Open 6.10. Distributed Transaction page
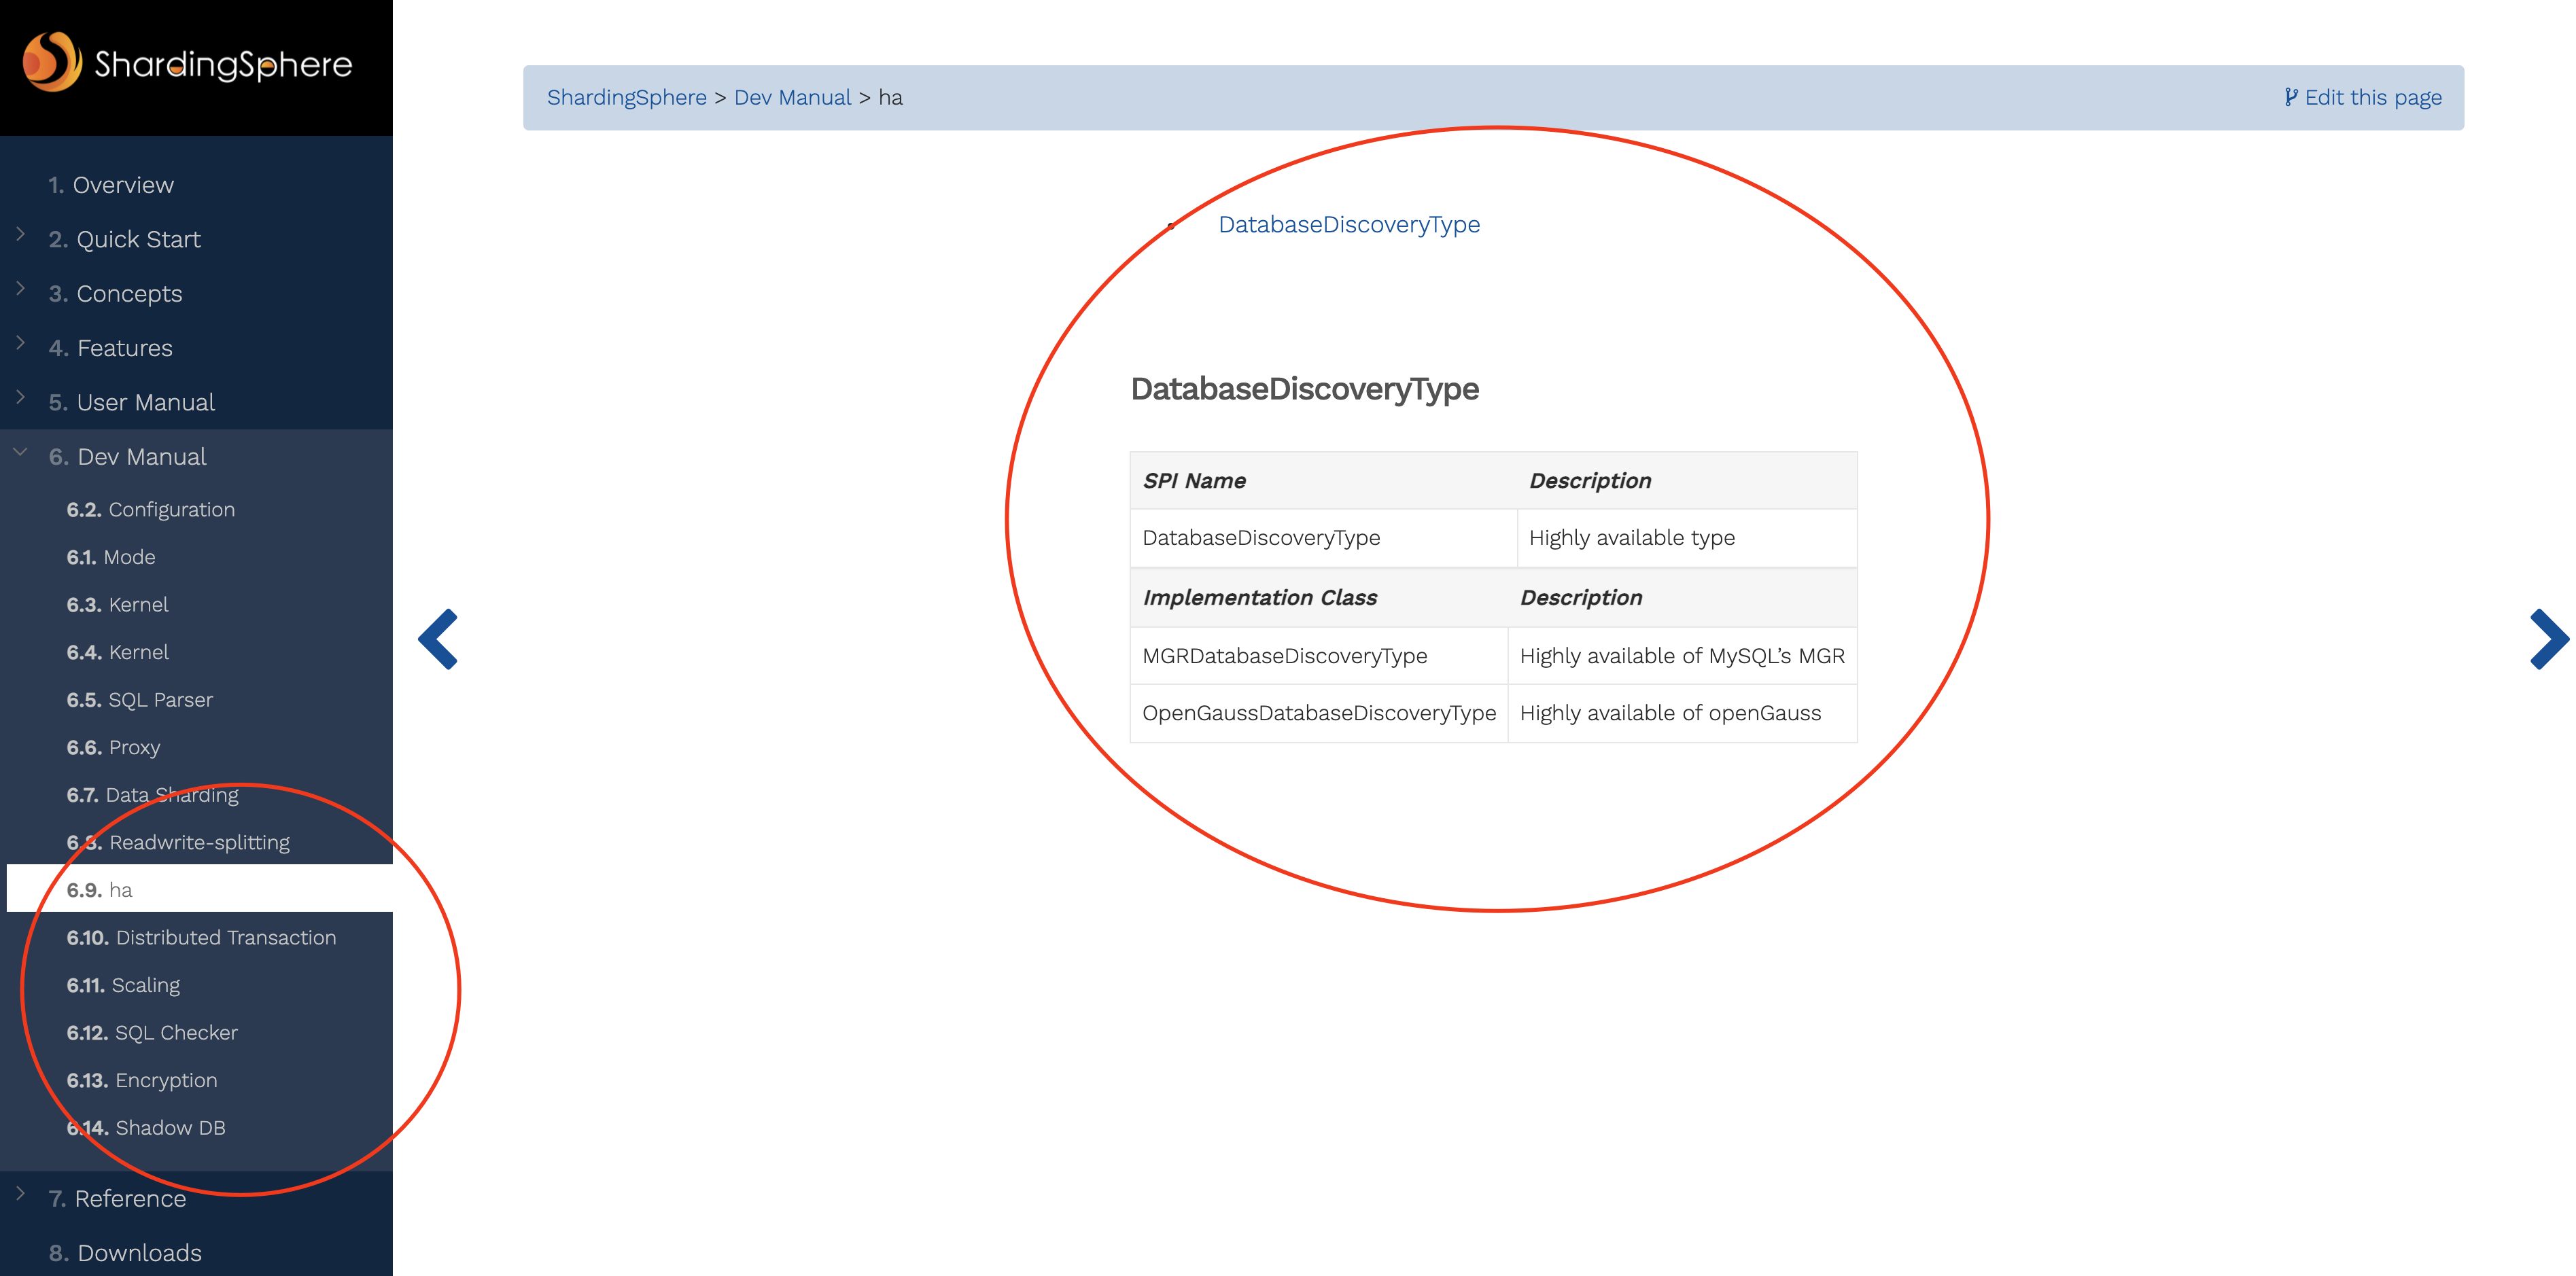 click(201, 938)
